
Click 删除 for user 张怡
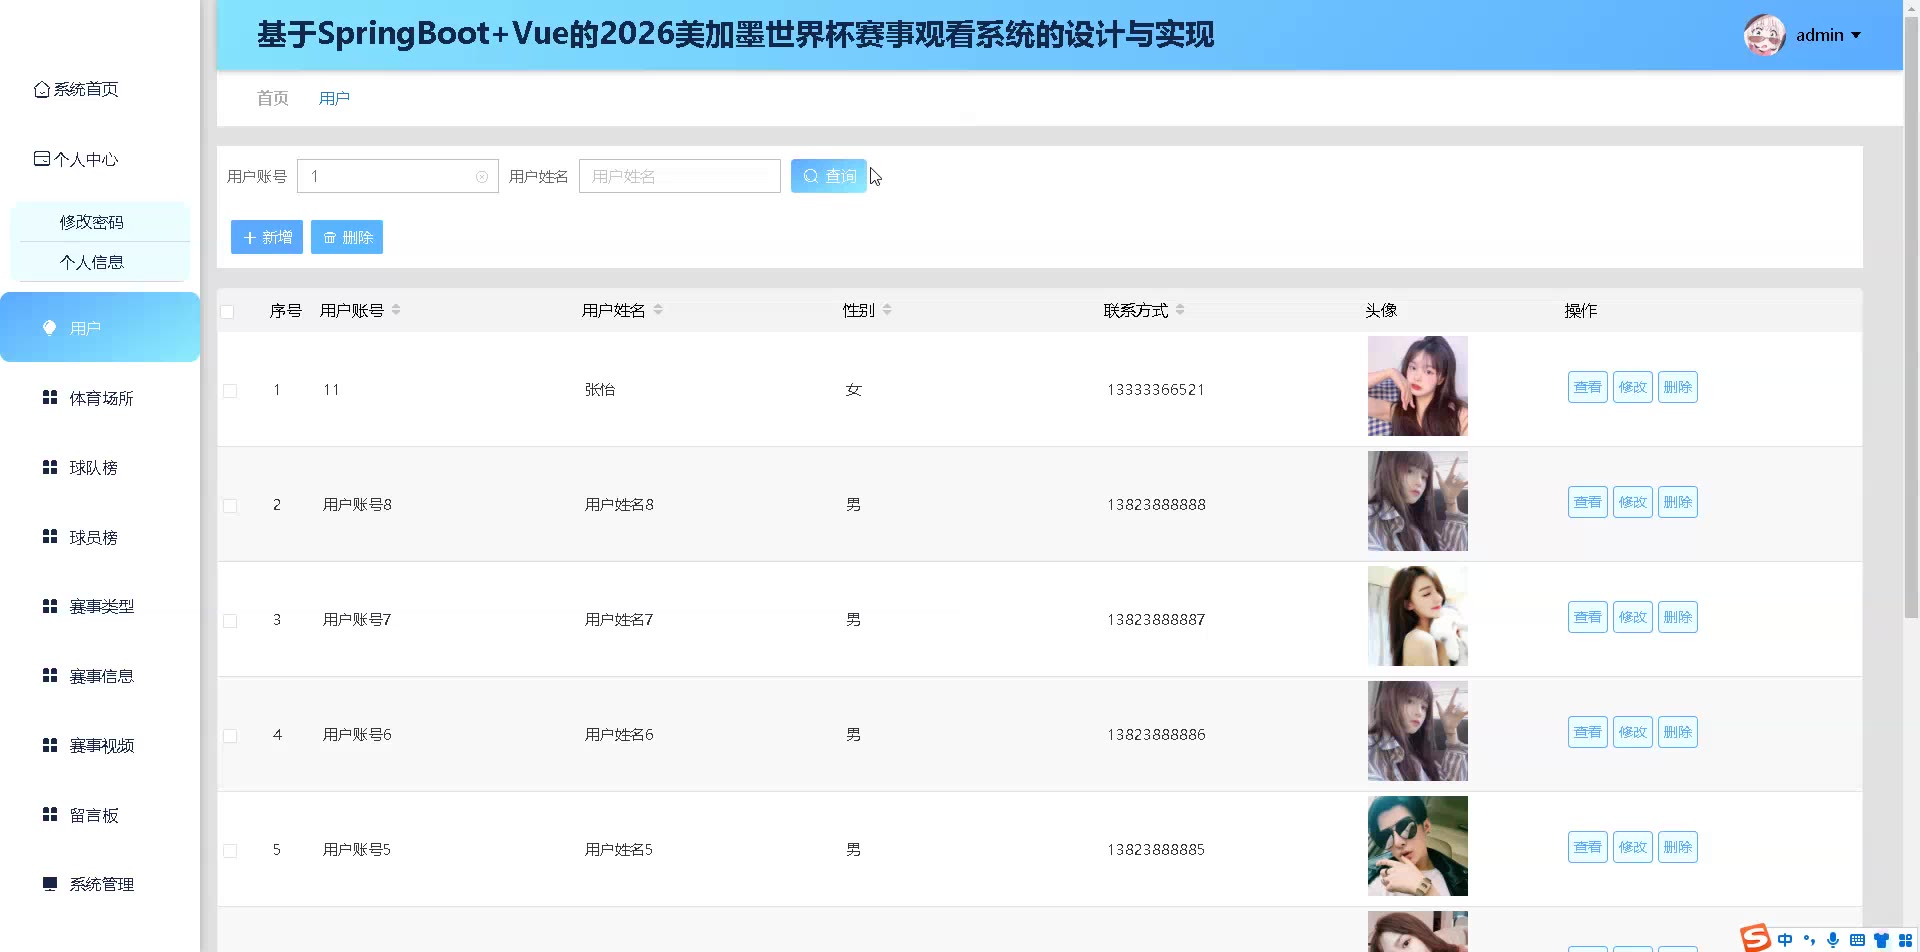(1678, 387)
